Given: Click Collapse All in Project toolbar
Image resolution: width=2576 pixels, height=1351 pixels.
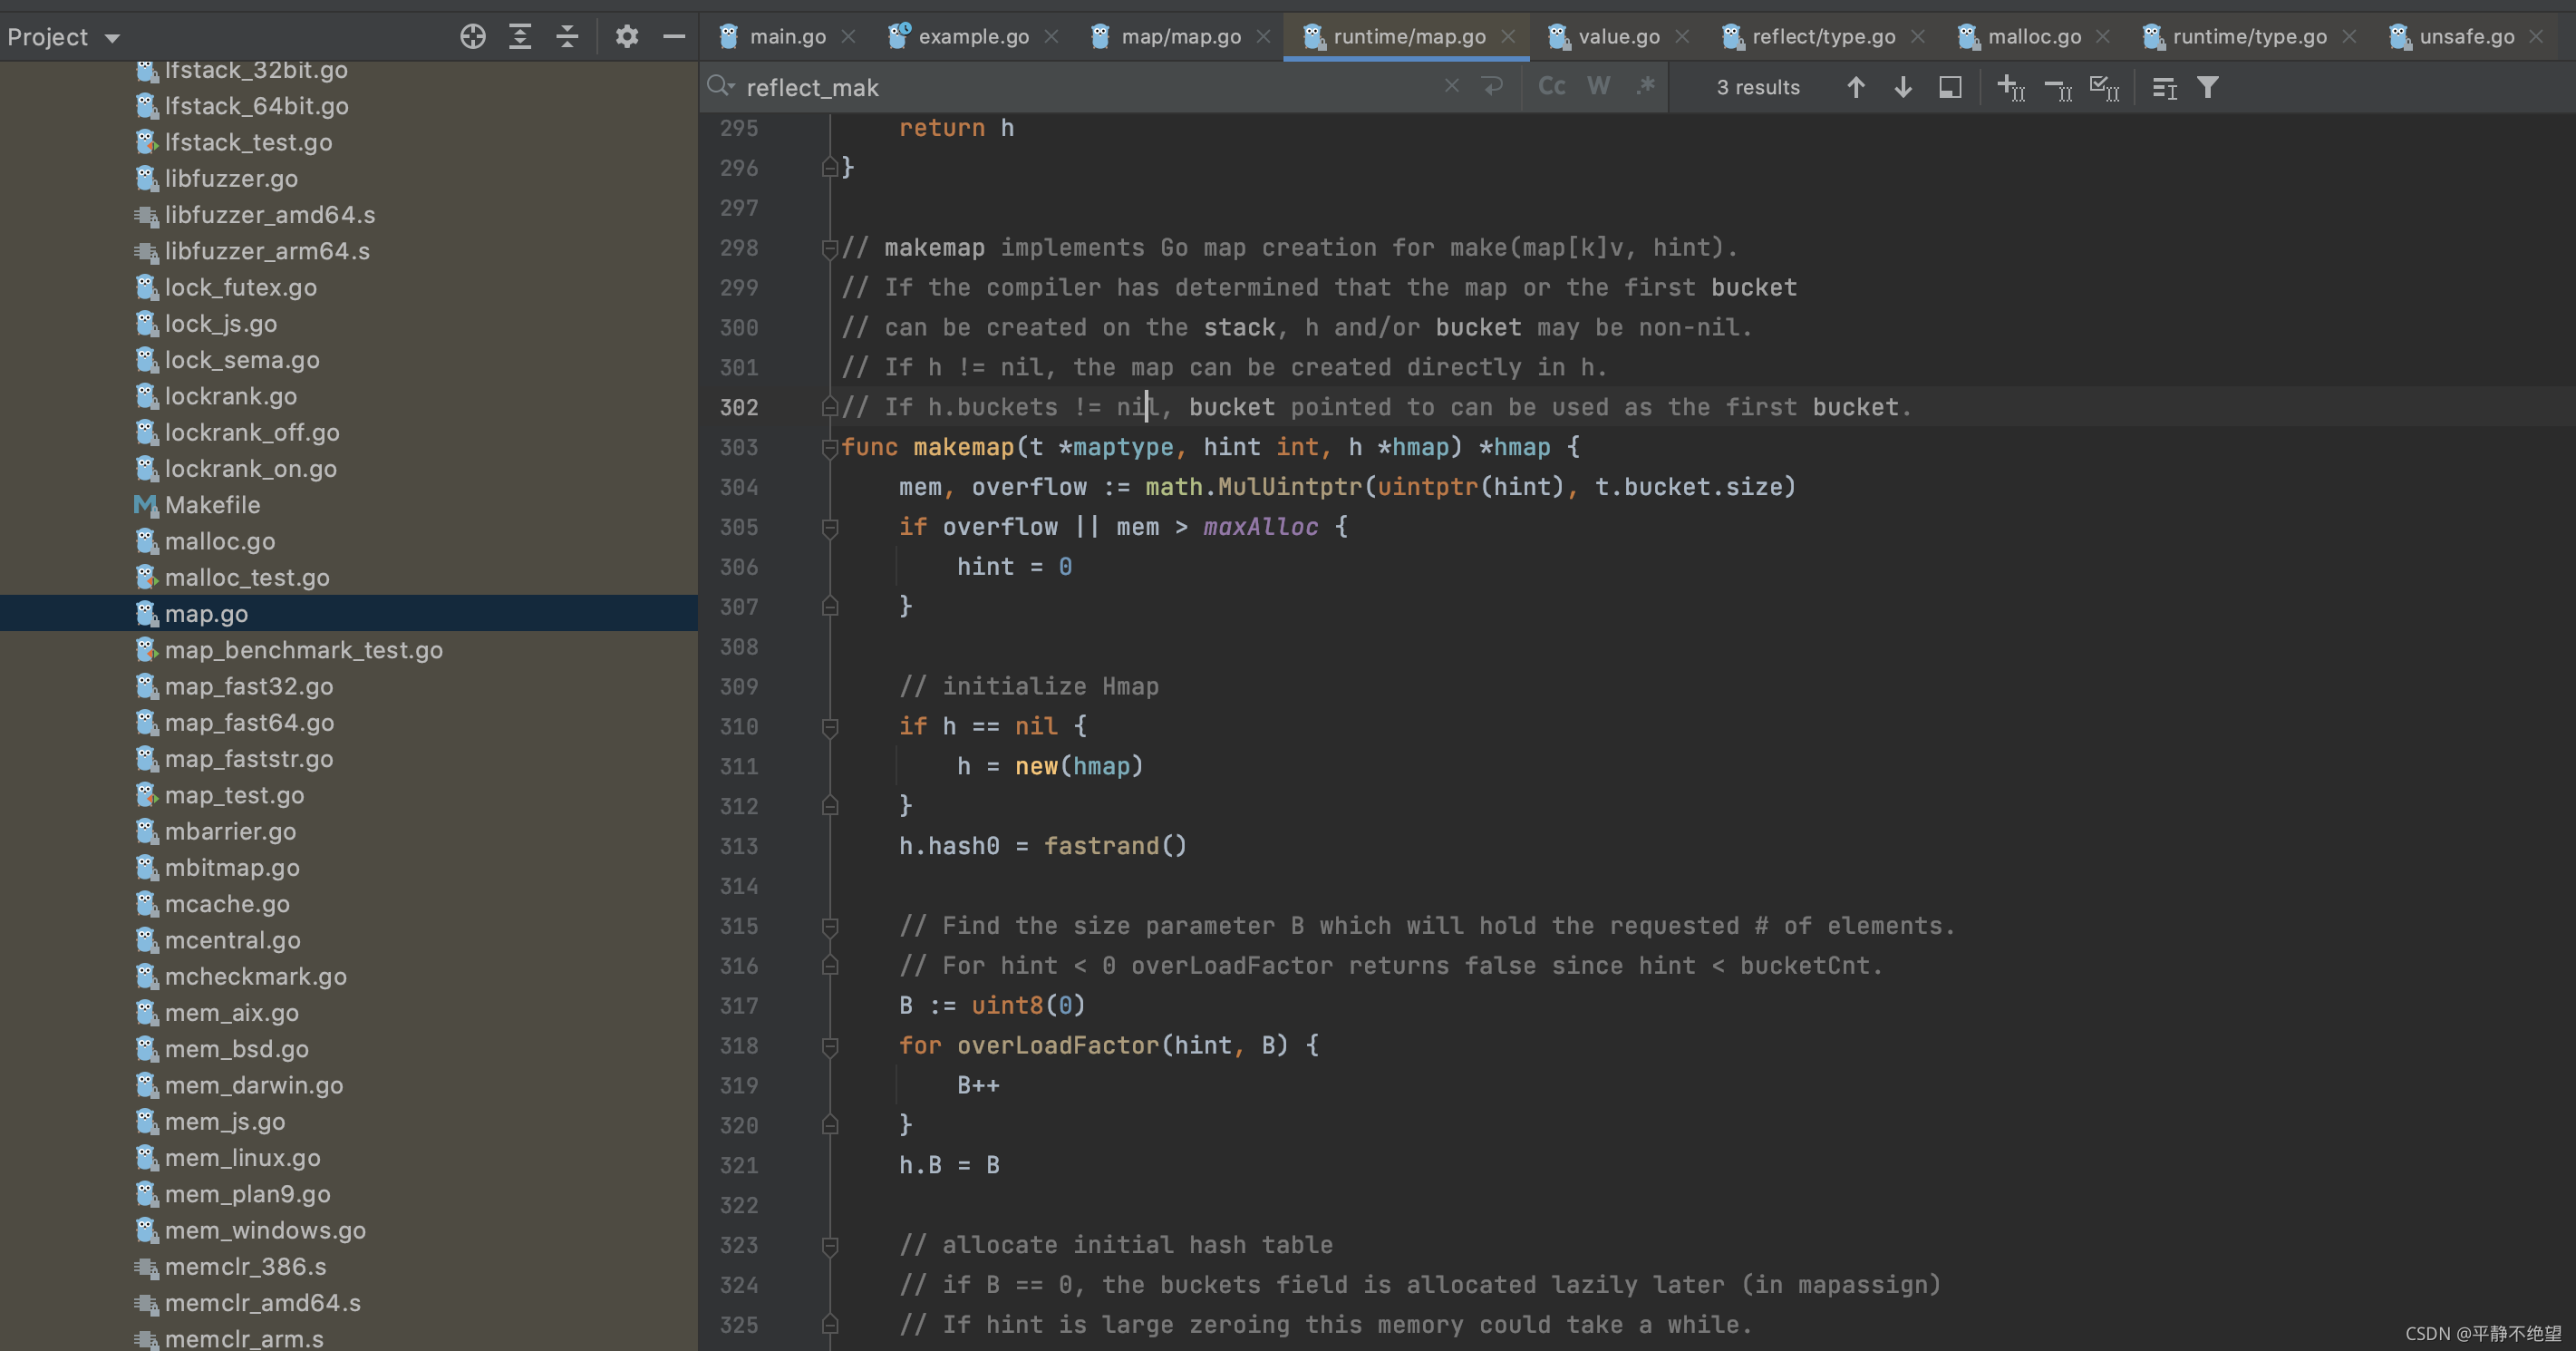Looking at the screenshot, I should click(x=567, y=36).
